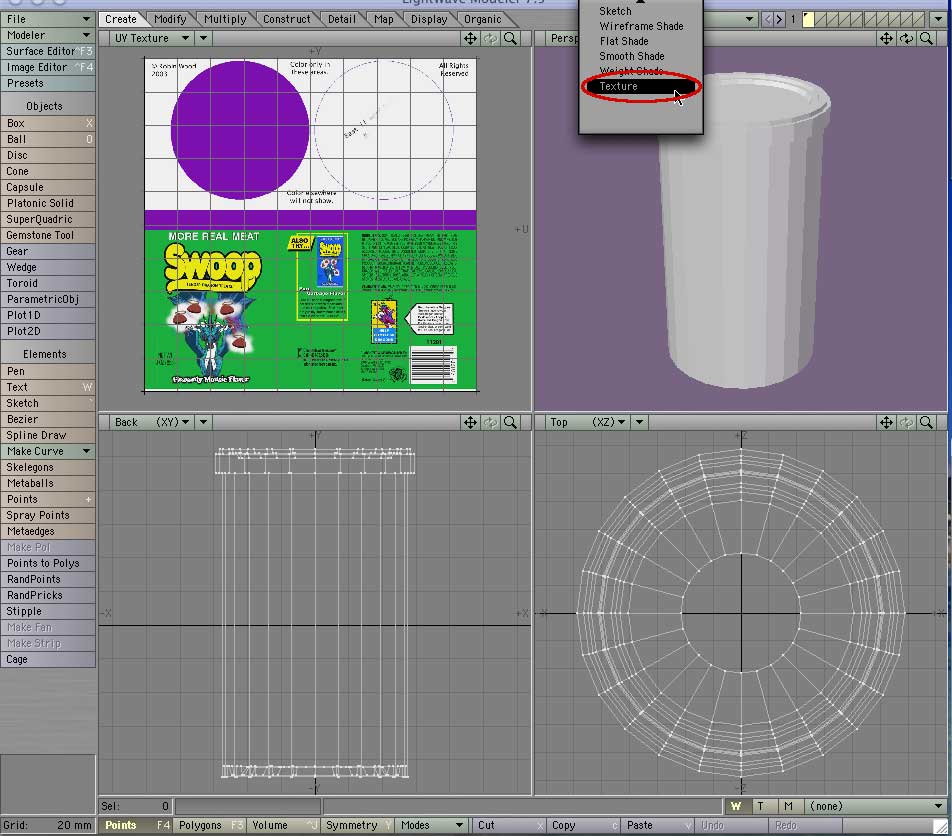Viewport: 952px width, 836px height.
Task: Select the Spline Draw tool
Action: pyautogui.click(x=48, y=436)
